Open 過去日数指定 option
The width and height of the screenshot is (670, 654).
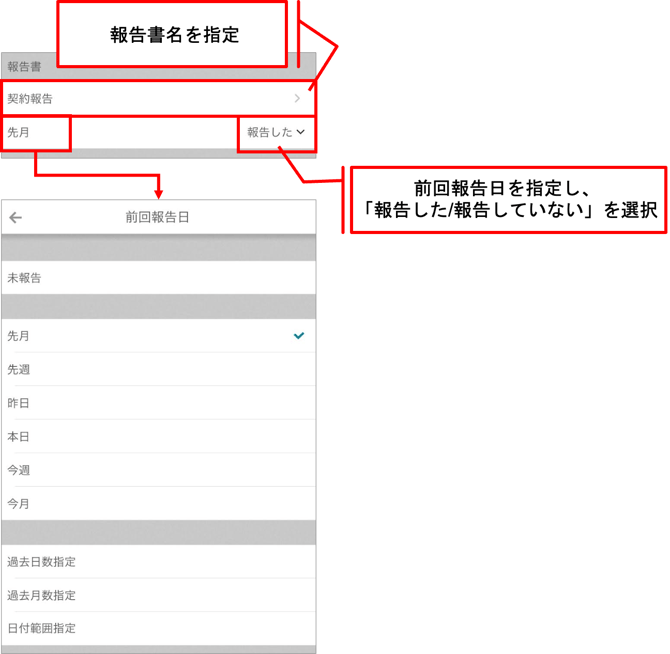tap(41, 562)
